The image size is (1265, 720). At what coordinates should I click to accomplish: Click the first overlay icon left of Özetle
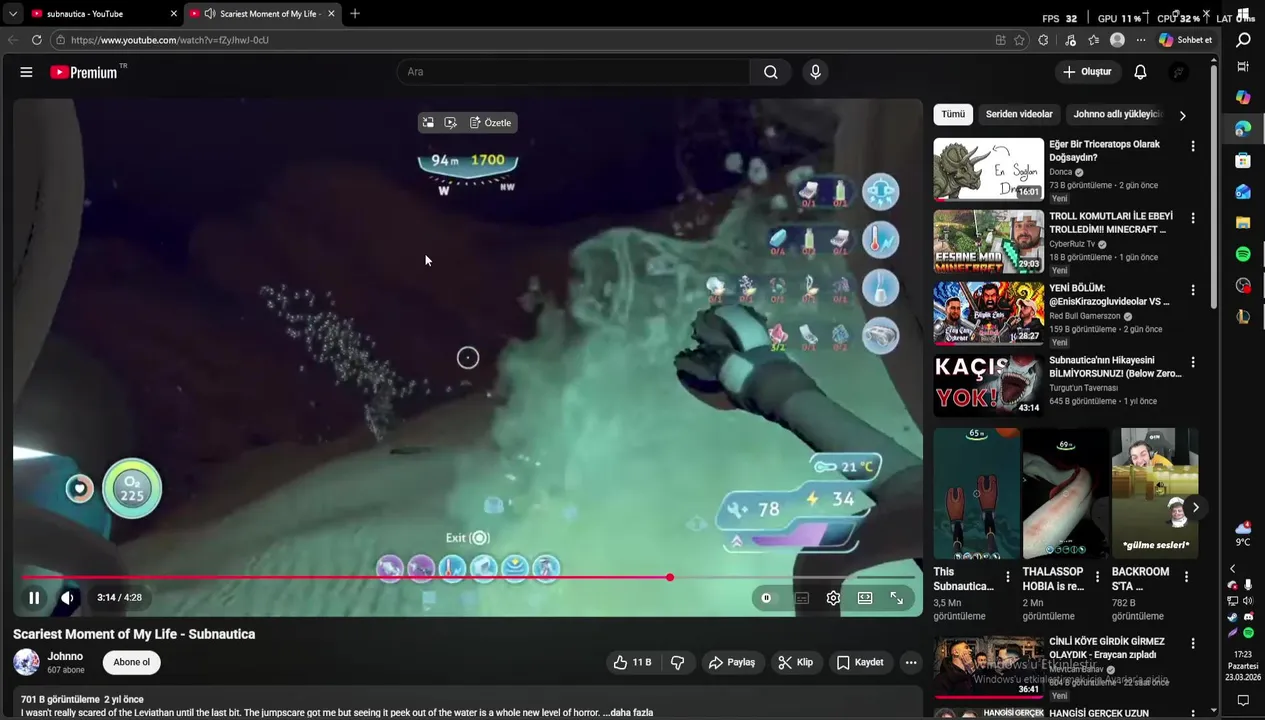click(x=428, y=123)
